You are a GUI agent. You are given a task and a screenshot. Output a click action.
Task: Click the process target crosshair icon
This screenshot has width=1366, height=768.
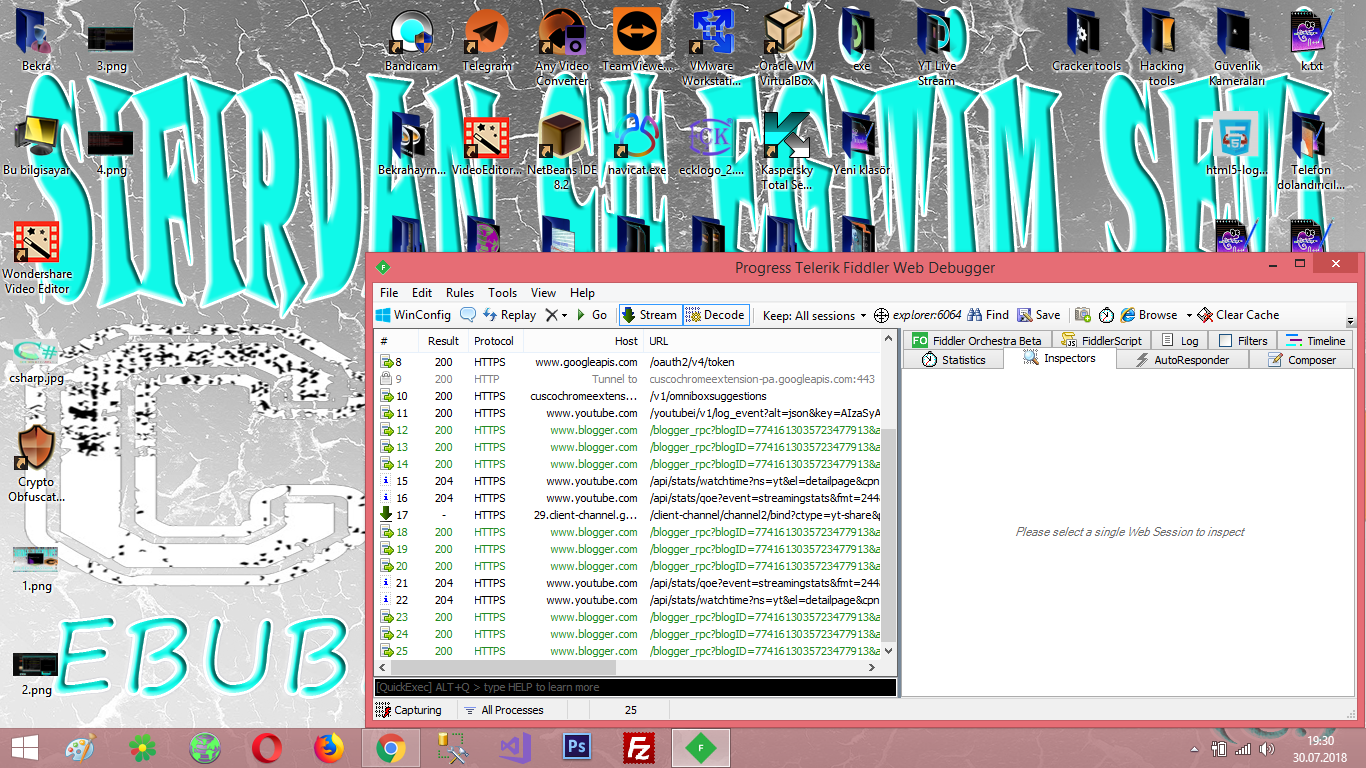tap(881, 315)
